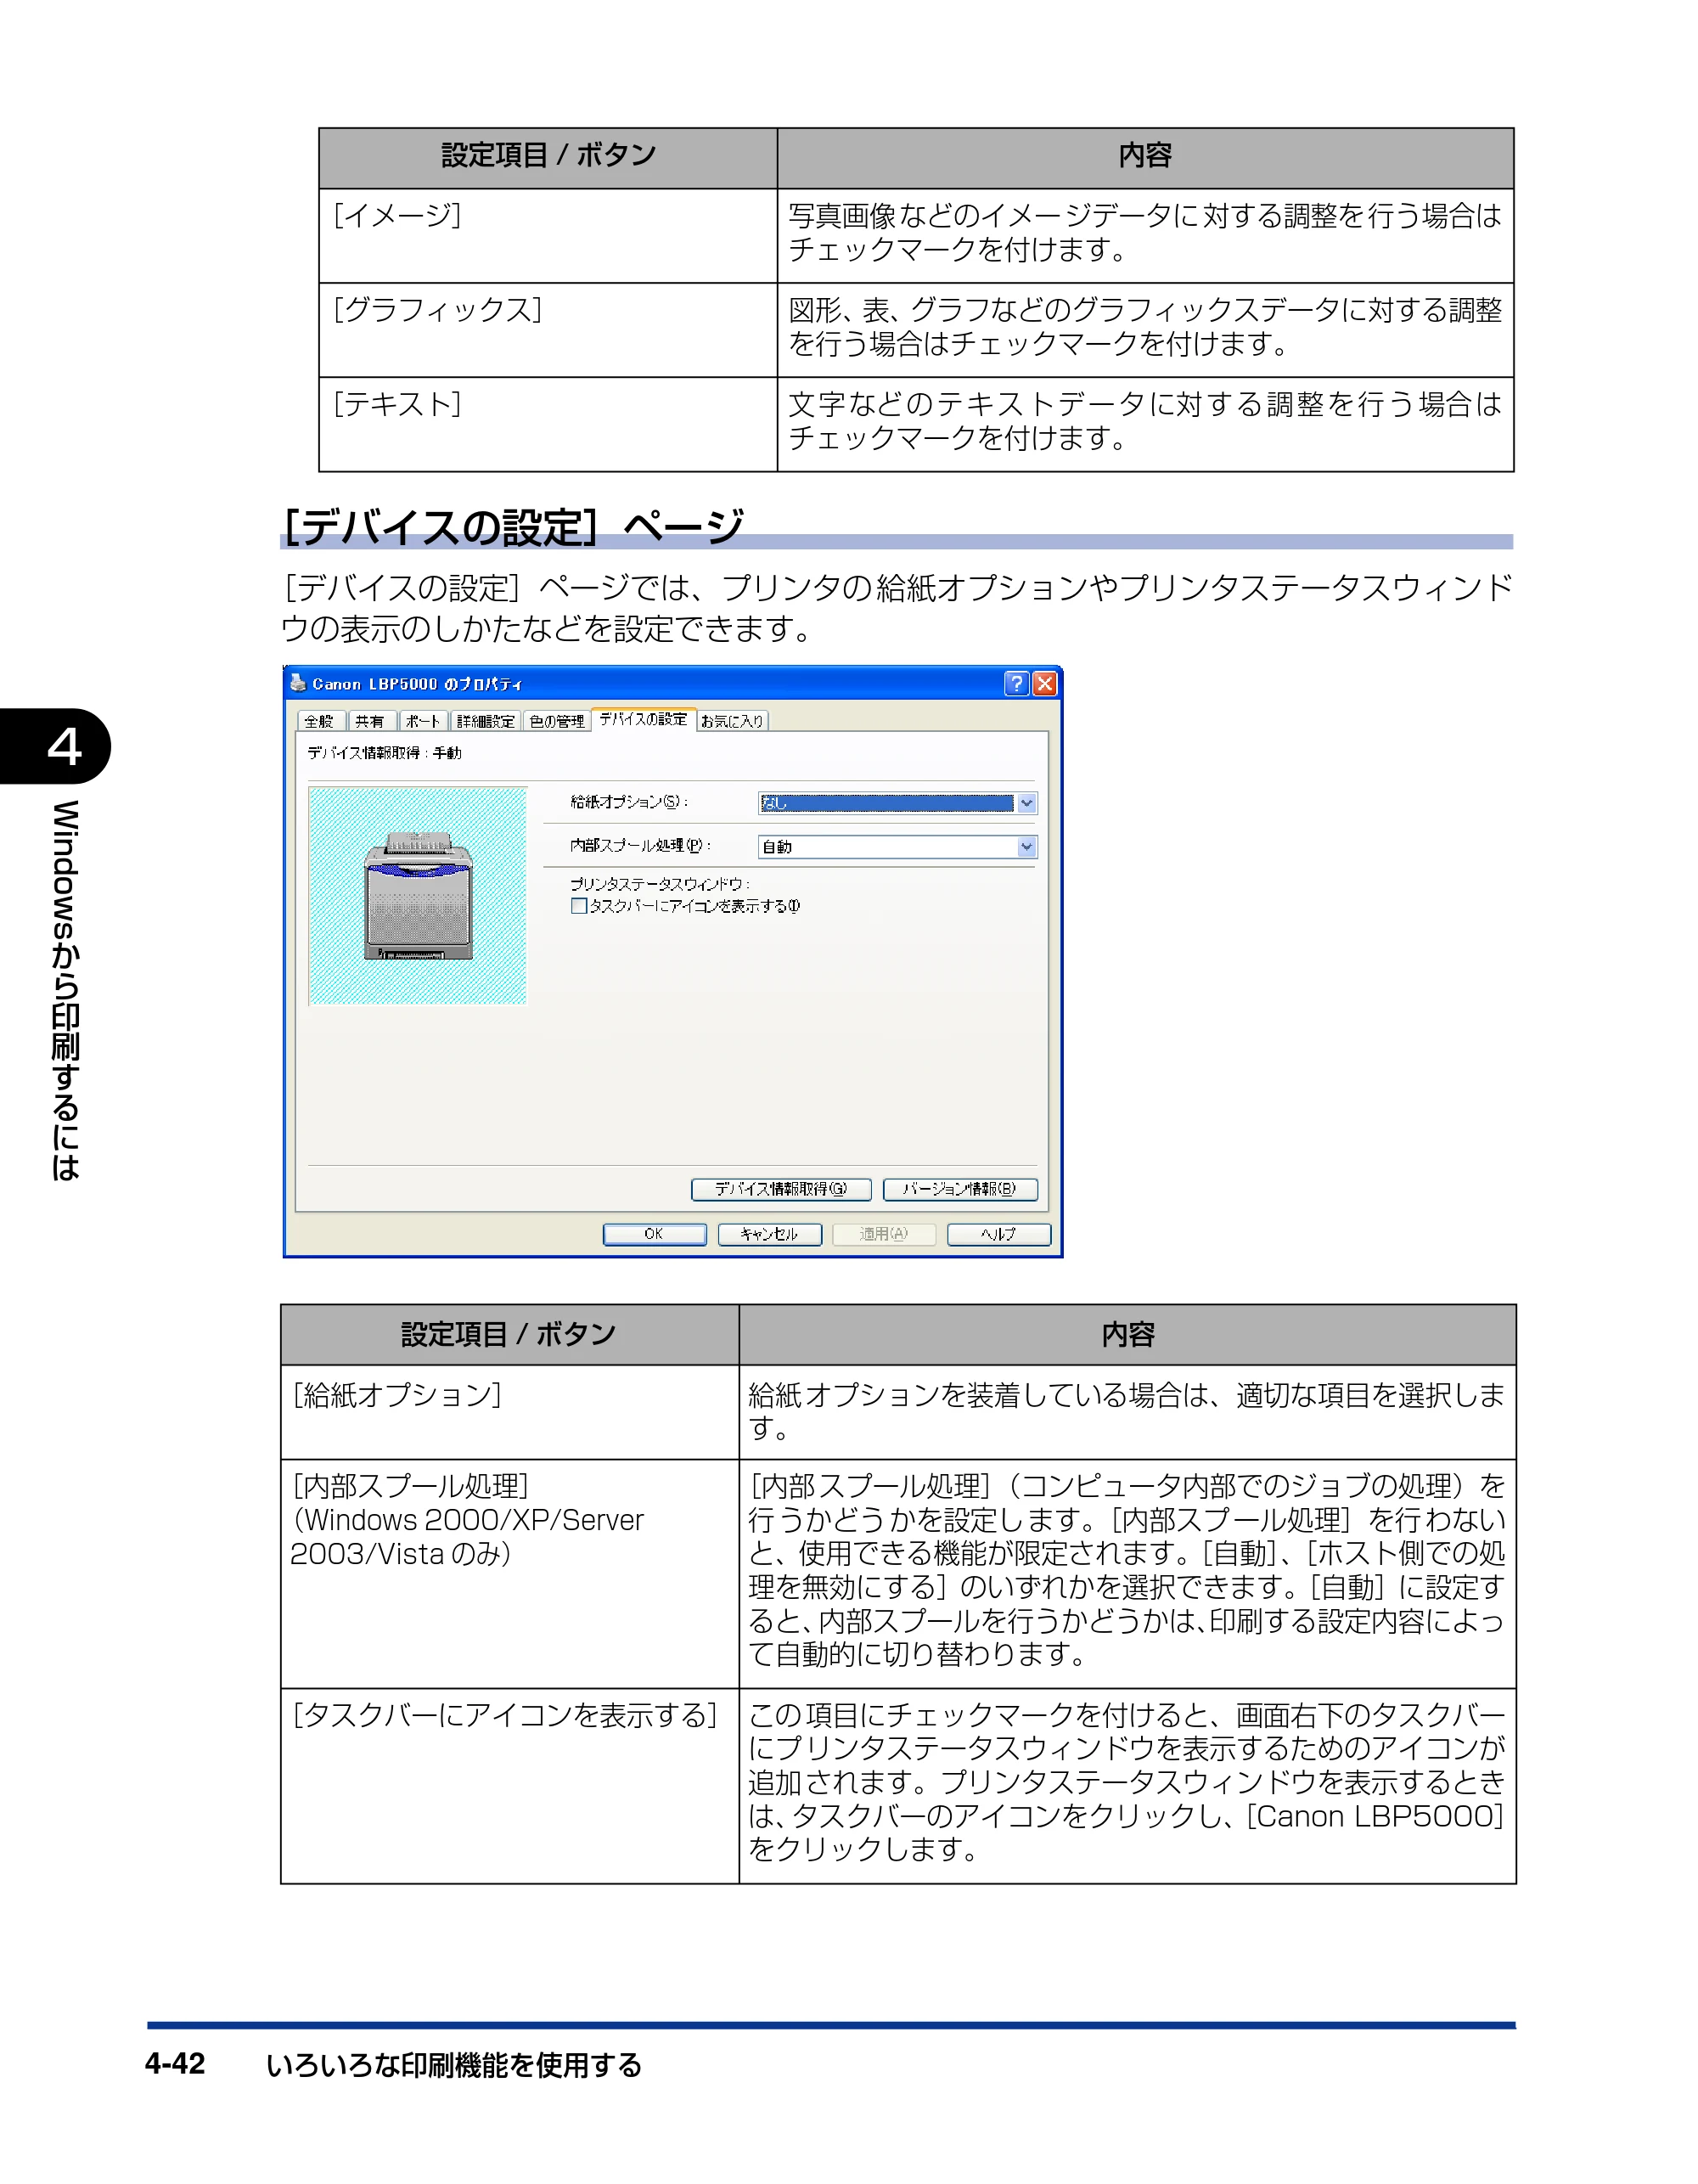Image resolution: width=1698 pixels, height=2184 pixels.
Task: Select the 色の管理 tab
Action: click(556, 721)
